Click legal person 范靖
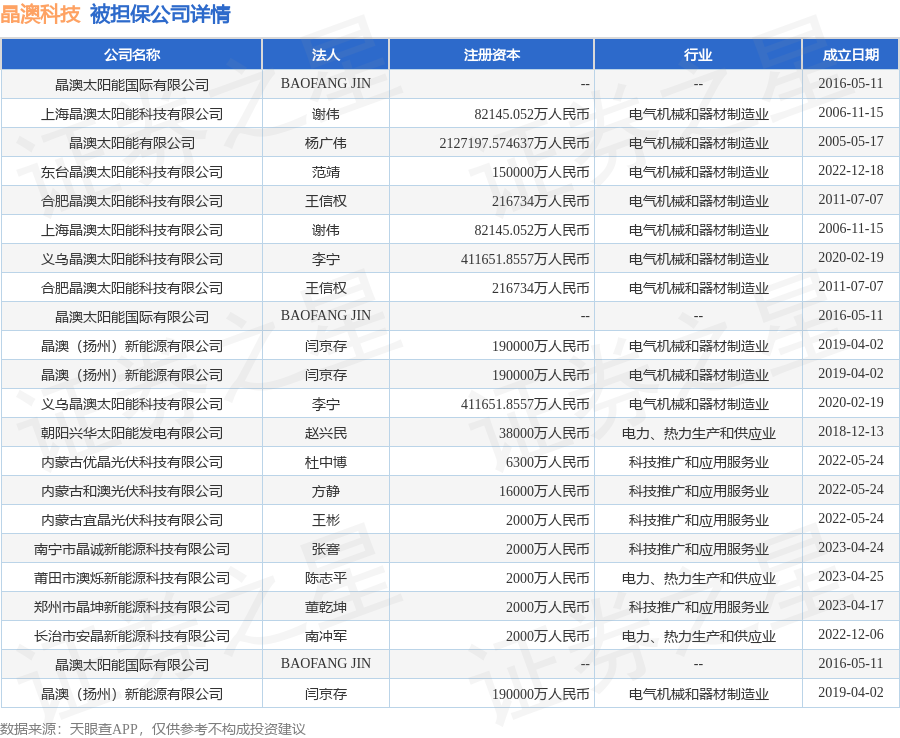The image size is (900, 738). (325, 172)
